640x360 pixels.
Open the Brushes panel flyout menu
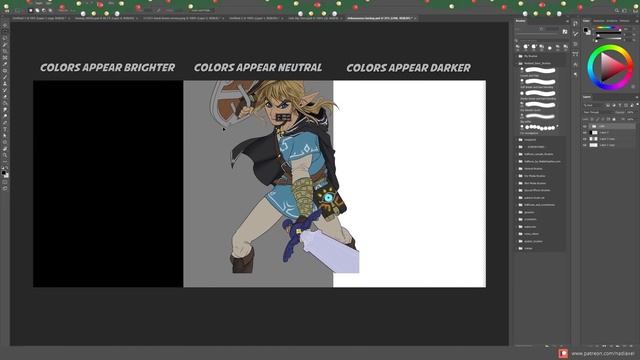567,21
